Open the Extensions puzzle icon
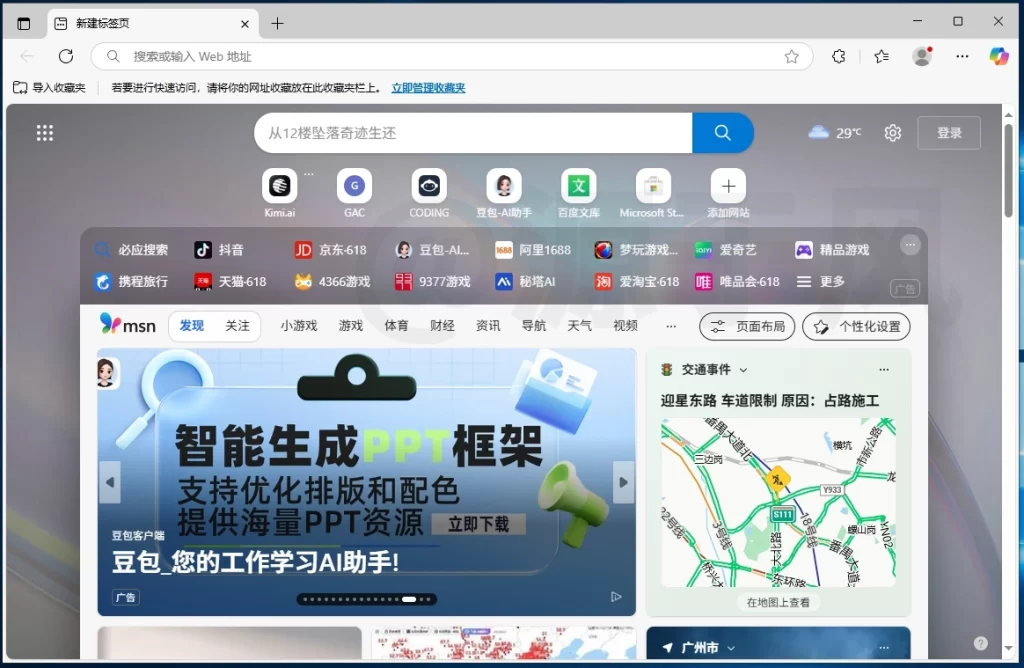 point(839,56)
